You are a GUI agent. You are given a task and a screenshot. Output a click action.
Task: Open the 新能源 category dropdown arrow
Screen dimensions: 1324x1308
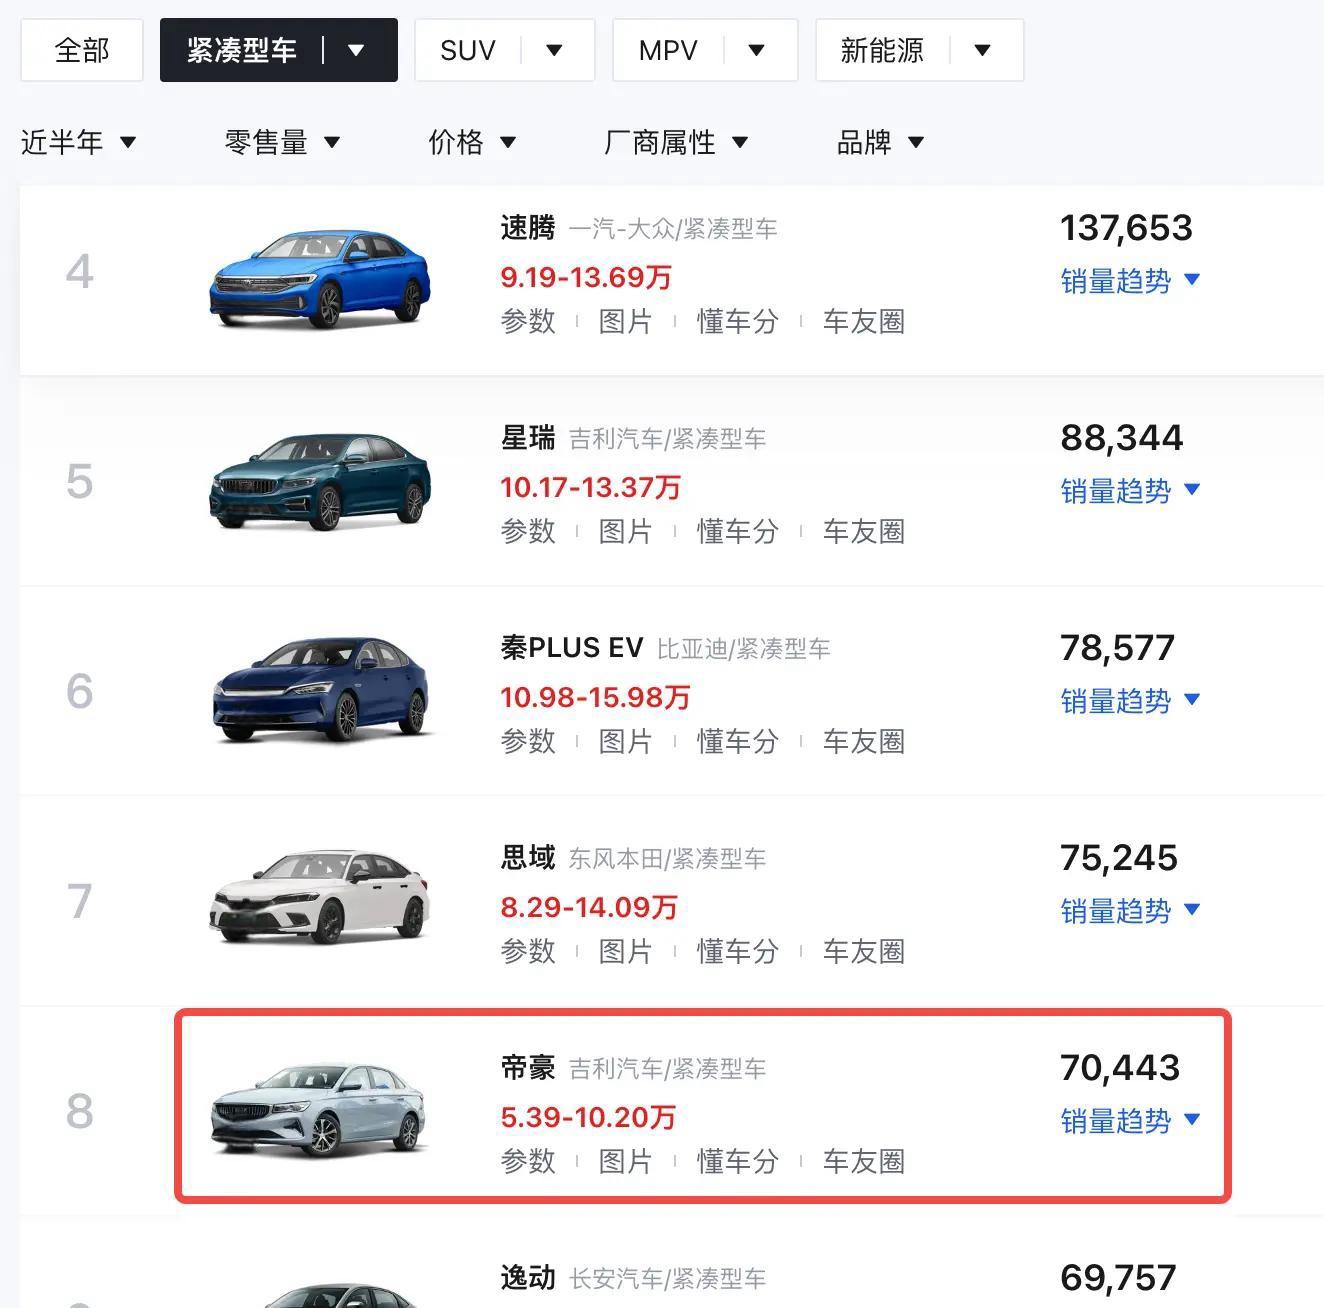[982, 50]
